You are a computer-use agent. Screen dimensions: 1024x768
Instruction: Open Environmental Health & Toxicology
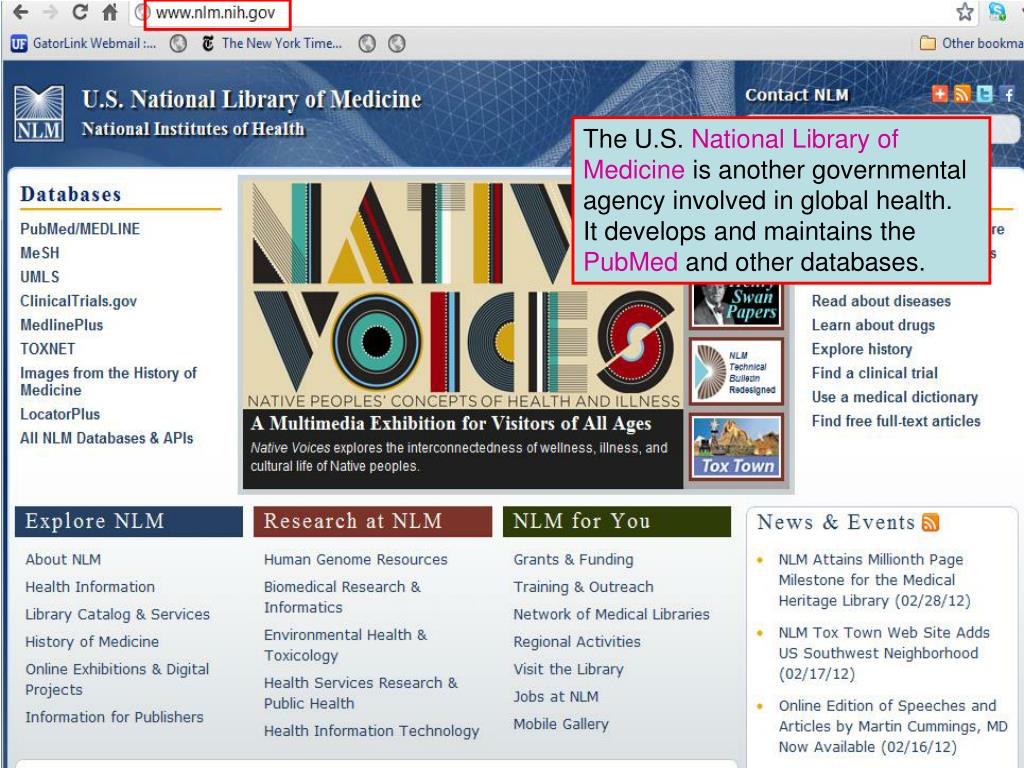(345, 645)
